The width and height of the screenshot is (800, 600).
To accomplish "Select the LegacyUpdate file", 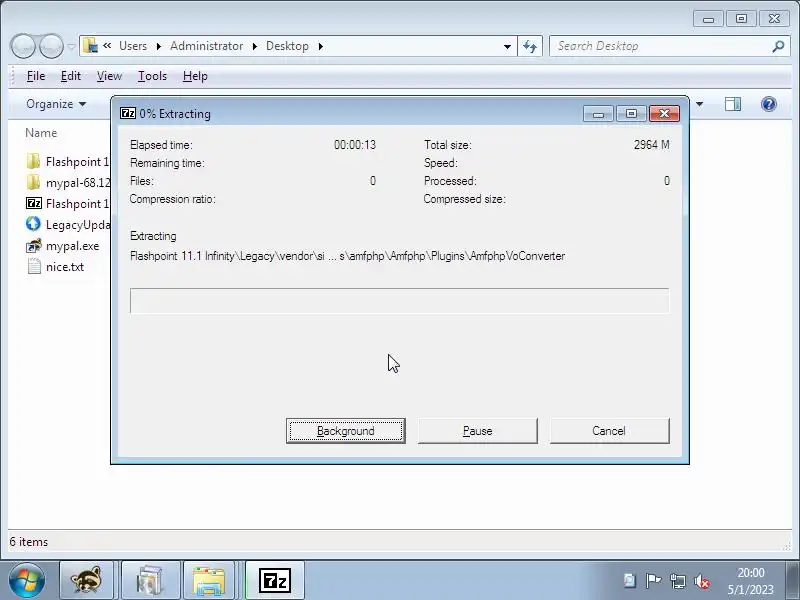I will tap(67, 224).
